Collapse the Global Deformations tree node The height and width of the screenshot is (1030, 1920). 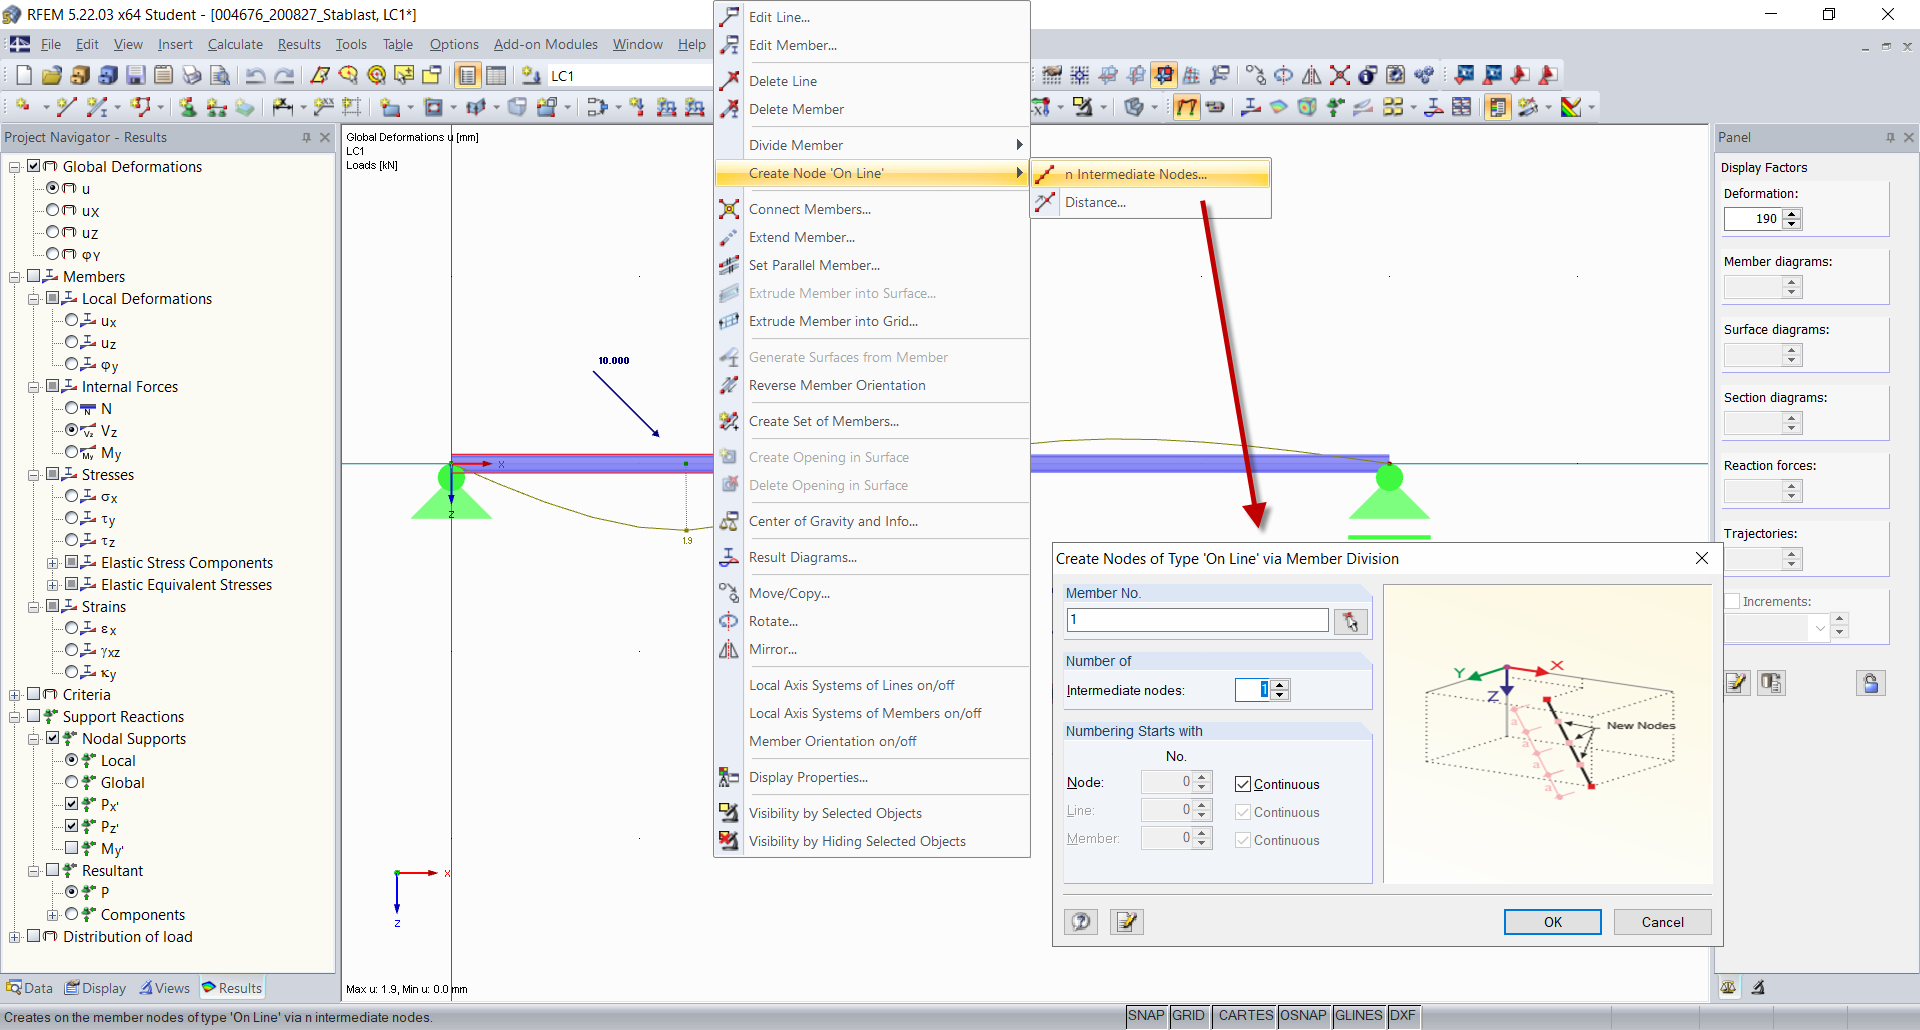coord(14,167)
